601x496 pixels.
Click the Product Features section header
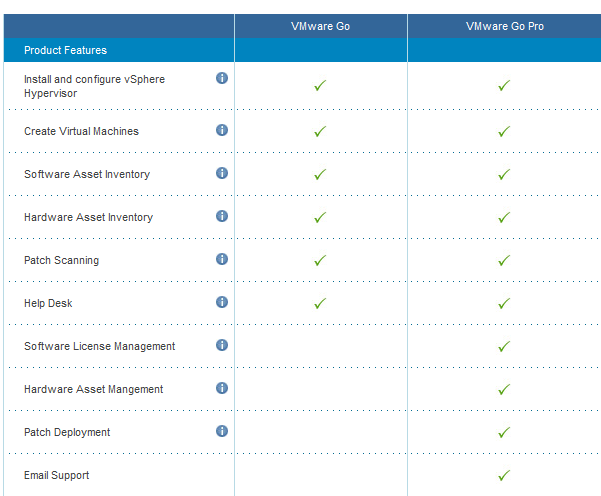click(x=65, y=50)
